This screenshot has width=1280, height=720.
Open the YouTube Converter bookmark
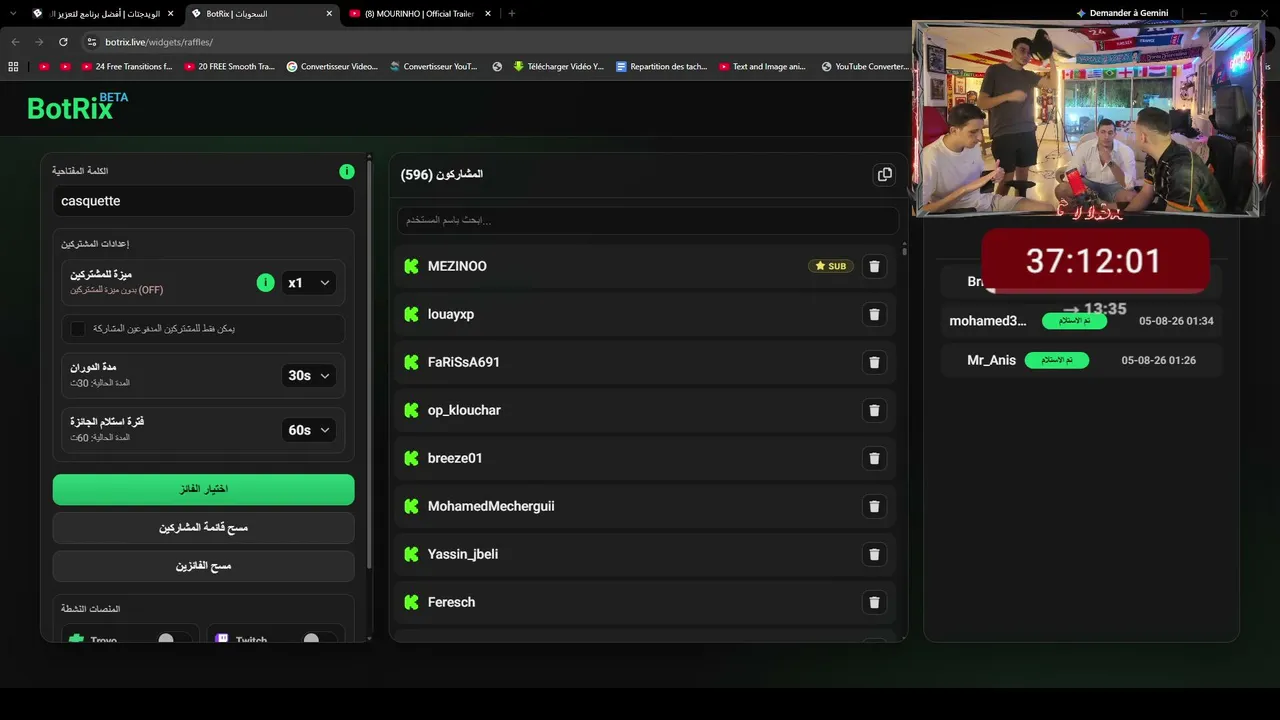864,67
